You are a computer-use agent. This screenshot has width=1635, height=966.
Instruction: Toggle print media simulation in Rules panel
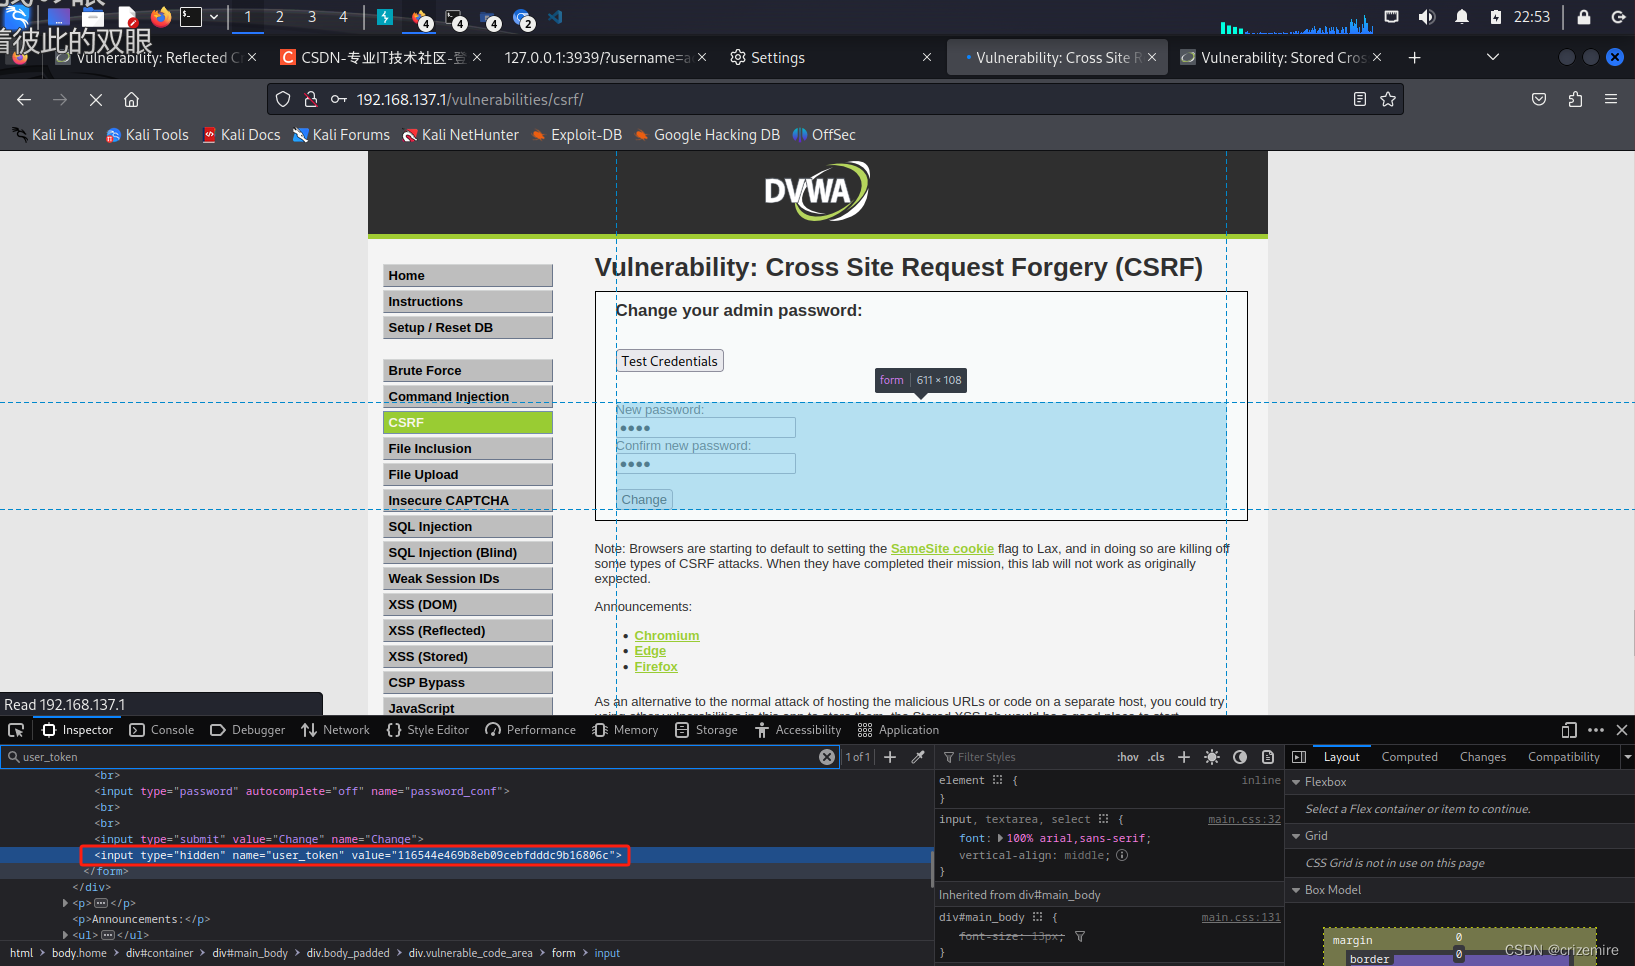1268,756
